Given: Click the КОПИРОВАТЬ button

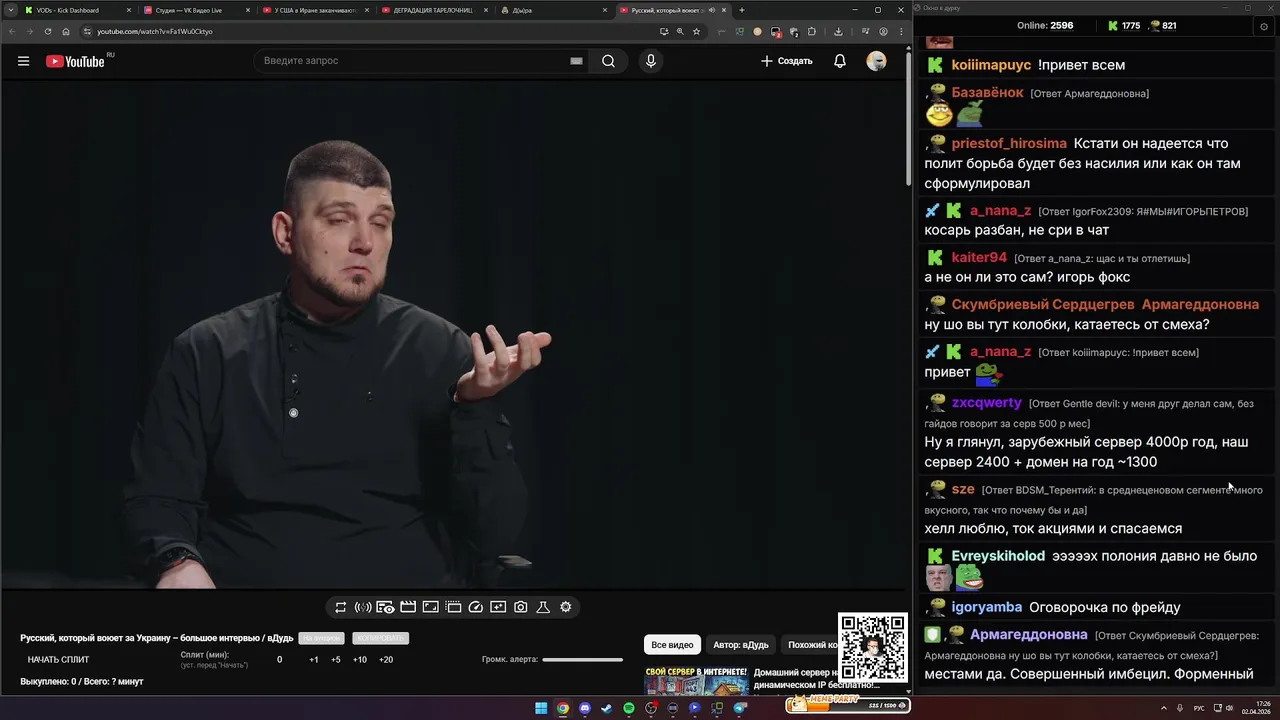Looking at the screenshot, I should click(x=380, y=638).
